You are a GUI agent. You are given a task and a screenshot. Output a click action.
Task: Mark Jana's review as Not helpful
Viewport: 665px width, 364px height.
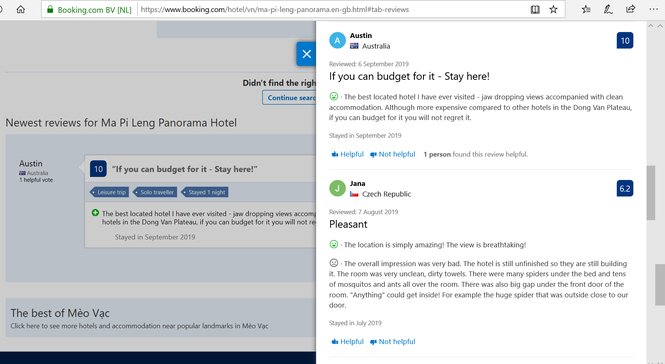pyautogui.click(x=393, y=342)
